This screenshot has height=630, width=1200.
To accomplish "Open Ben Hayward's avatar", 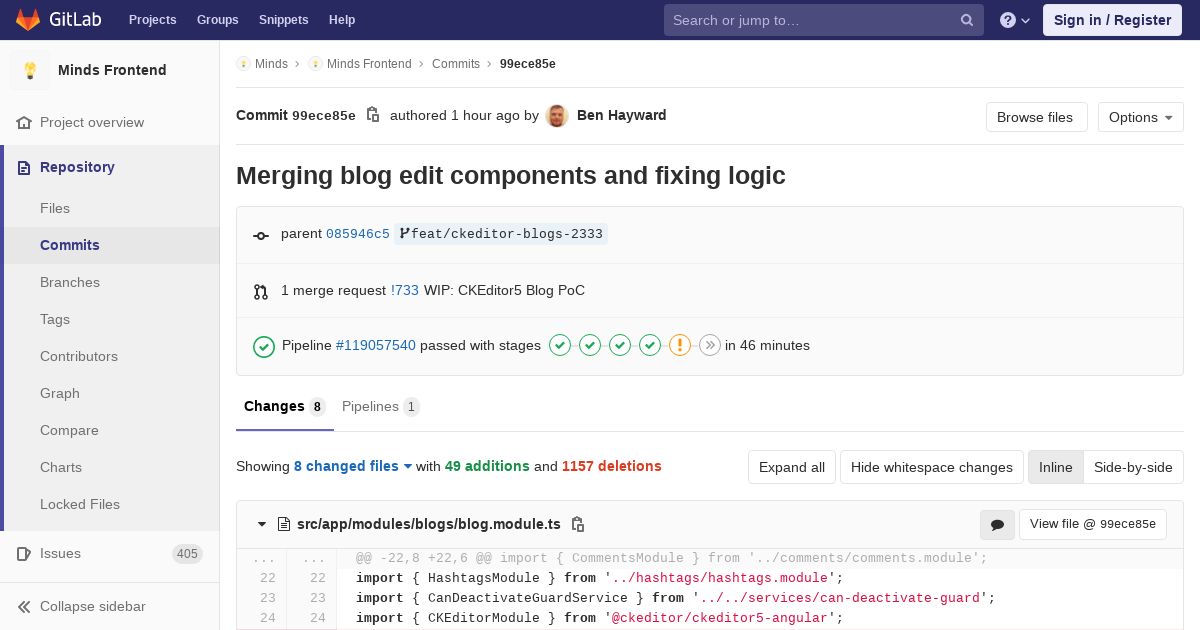I will tap(558, 116).
